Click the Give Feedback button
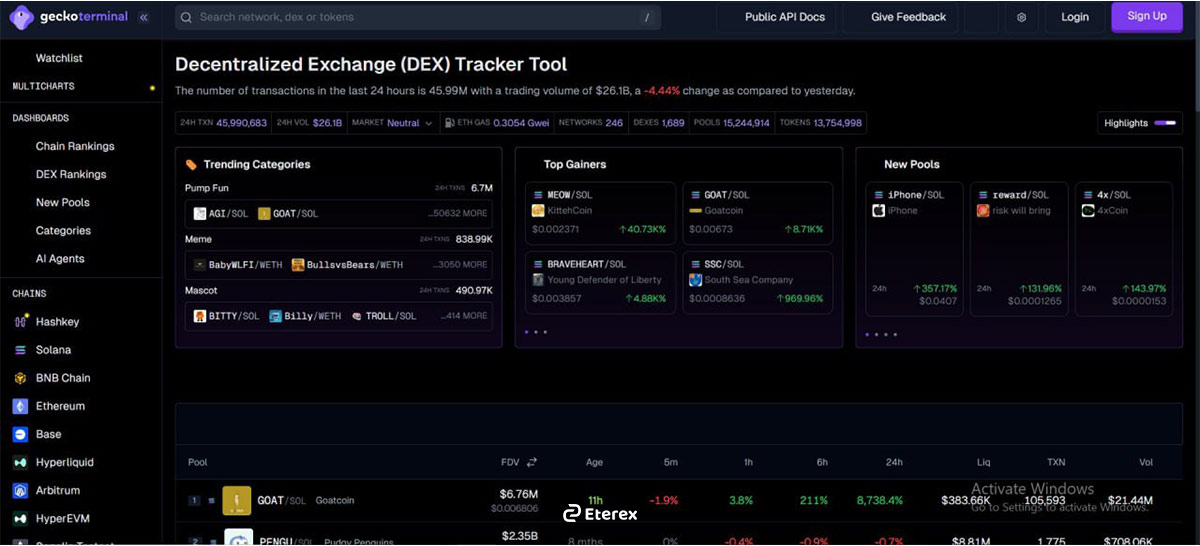This screenshot has width=1200, height=546. [908, 17]
